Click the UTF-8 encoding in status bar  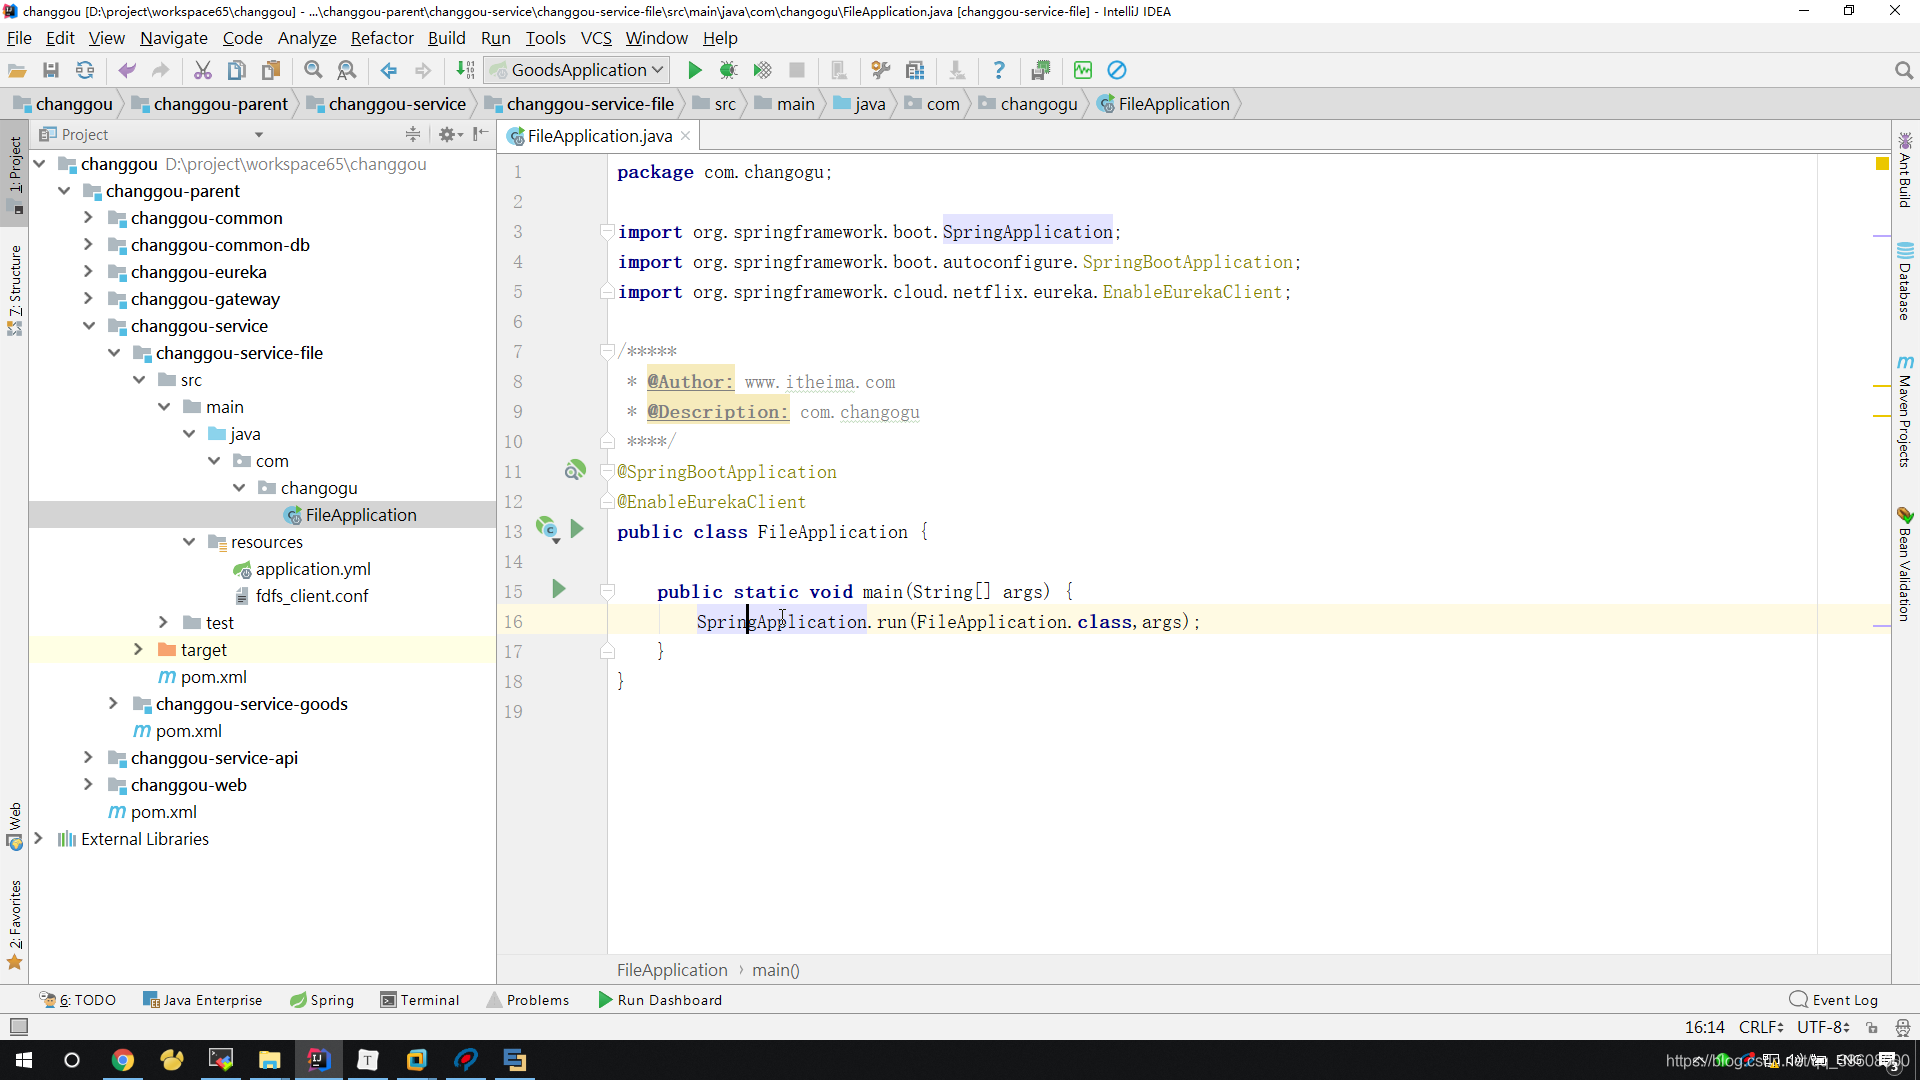[x=1823, y=1027]
